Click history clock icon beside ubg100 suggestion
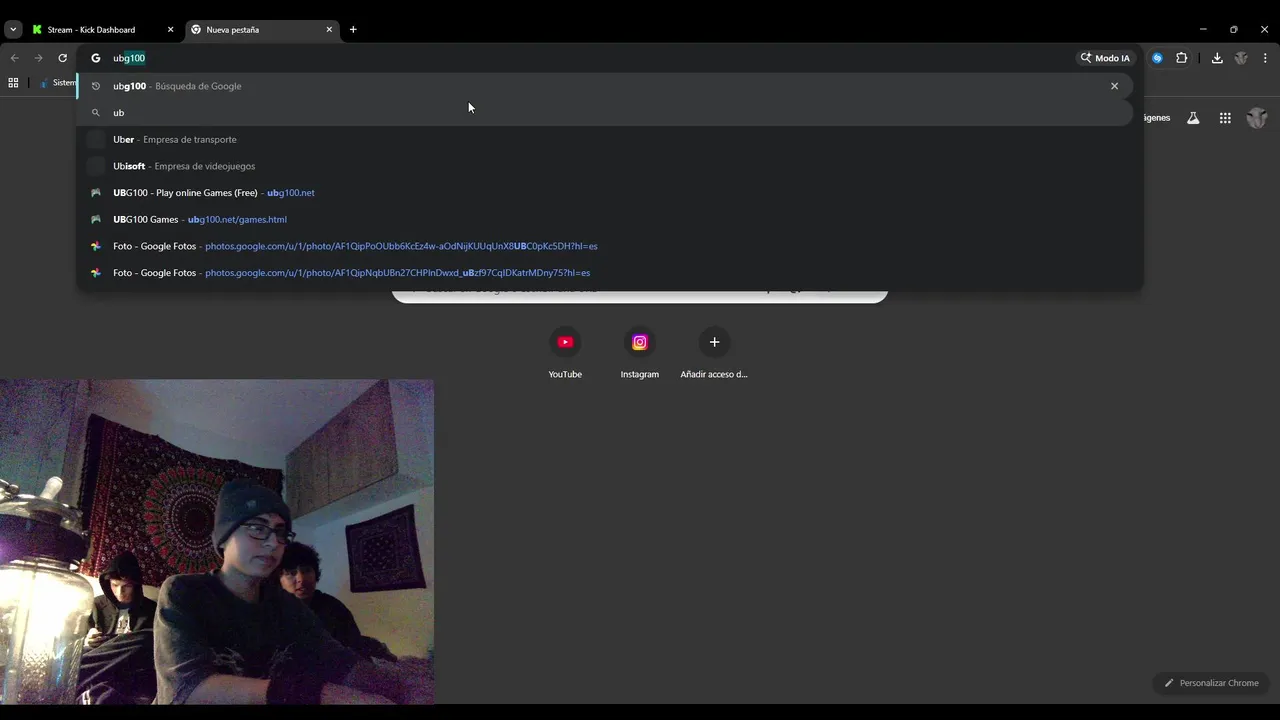 96,86
